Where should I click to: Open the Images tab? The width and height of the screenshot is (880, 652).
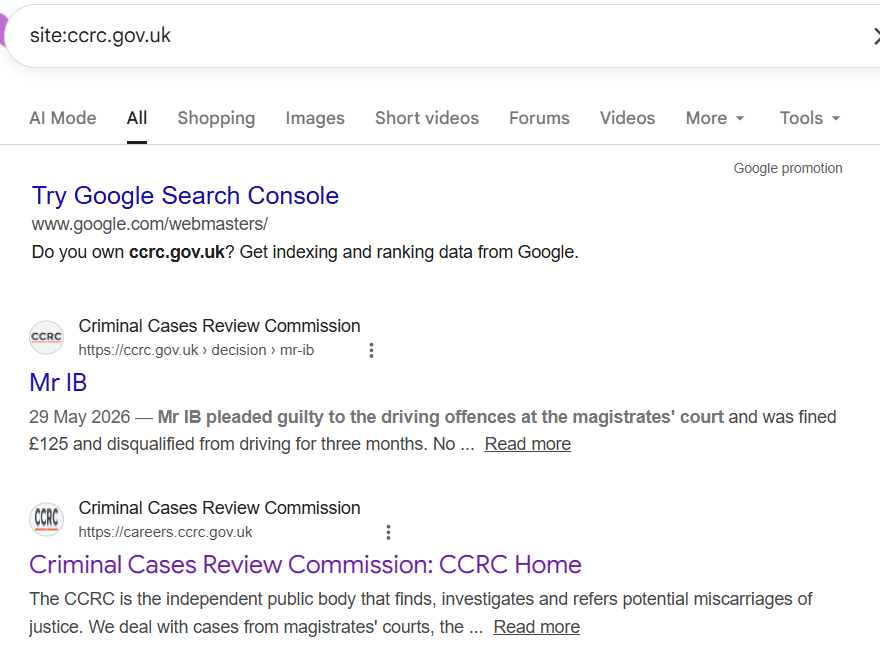(x=315, y=118)
